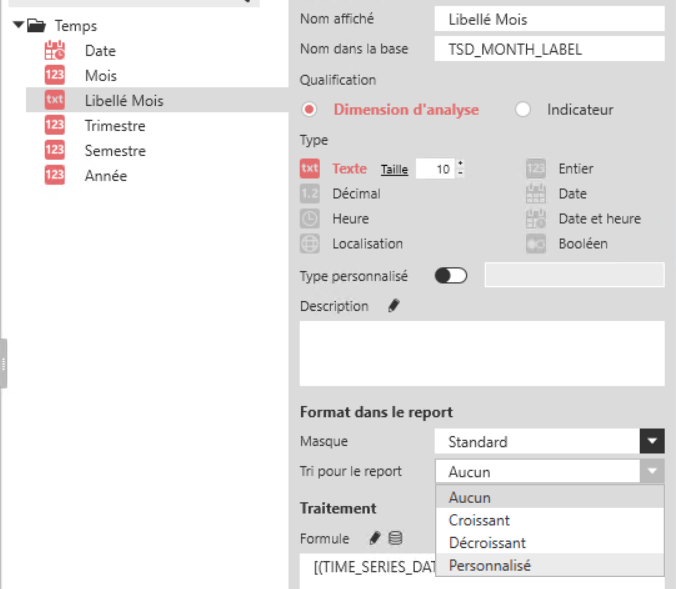Collapse the Temps folder tree

[x=19, y=26]
